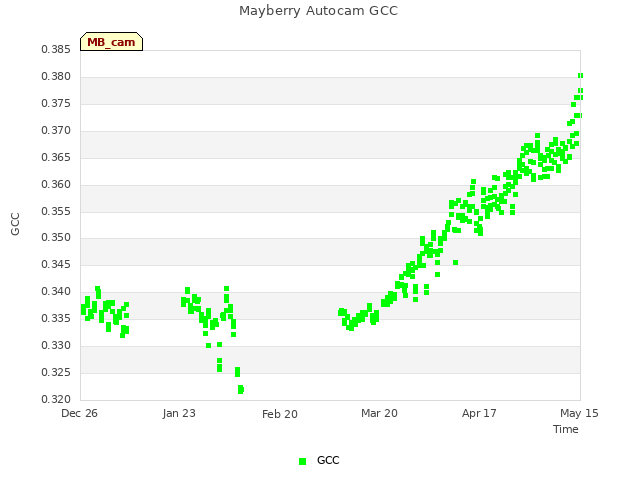This screenshot has height=480, width=640.
Task: Click the Apr 17 x-axis label
Action: 479,413
